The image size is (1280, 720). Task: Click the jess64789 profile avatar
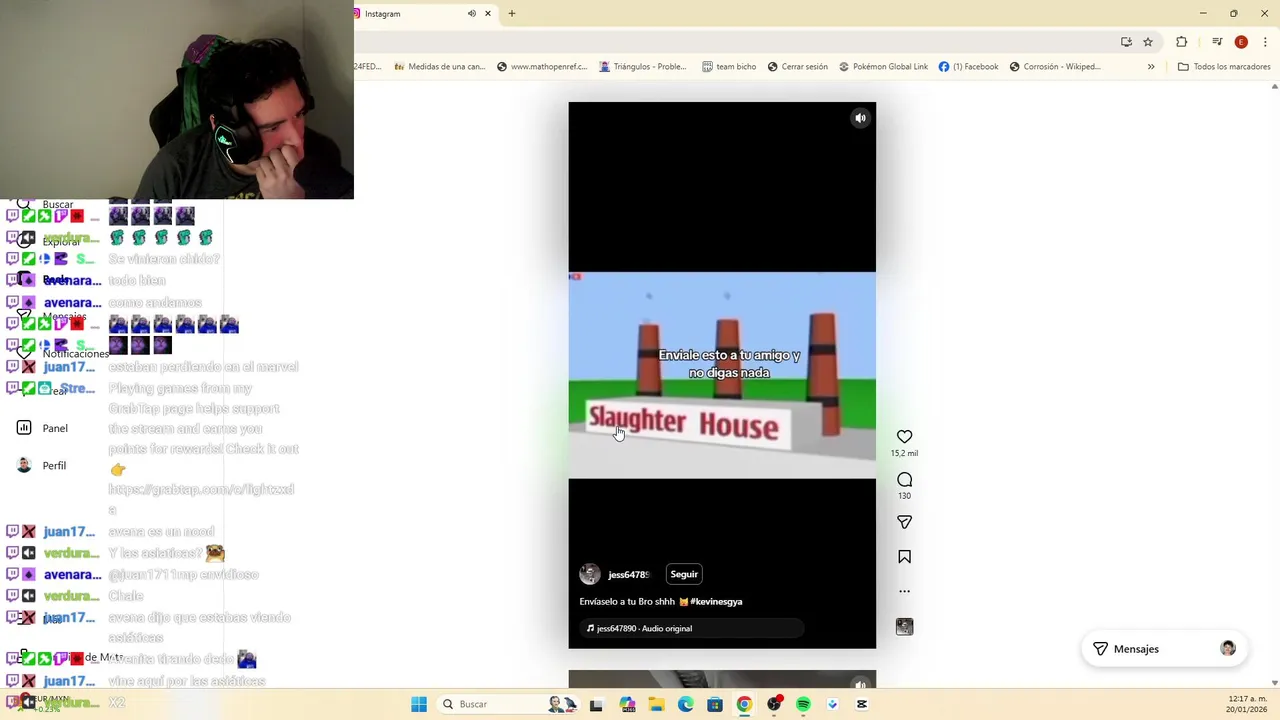coord(590,574)
